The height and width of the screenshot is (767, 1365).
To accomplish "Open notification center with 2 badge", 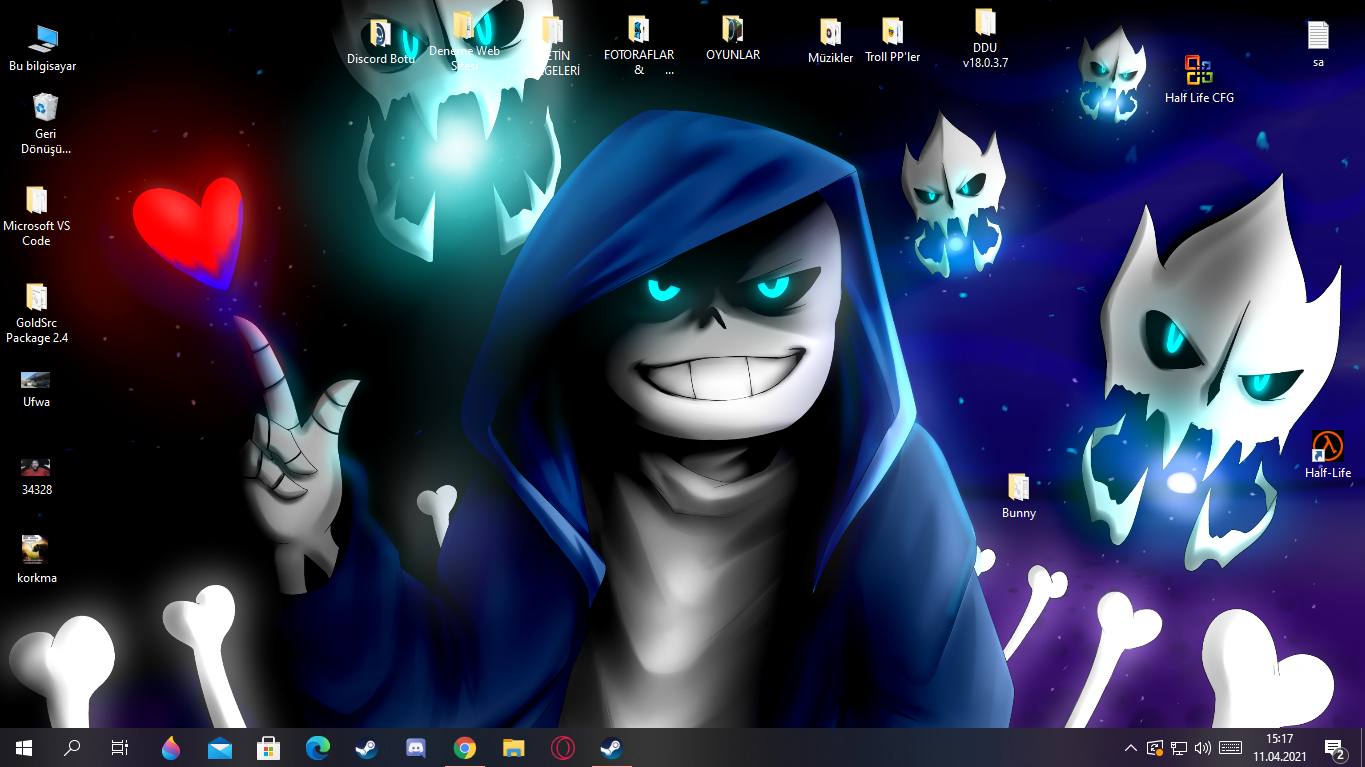I will coord(1335,747).
